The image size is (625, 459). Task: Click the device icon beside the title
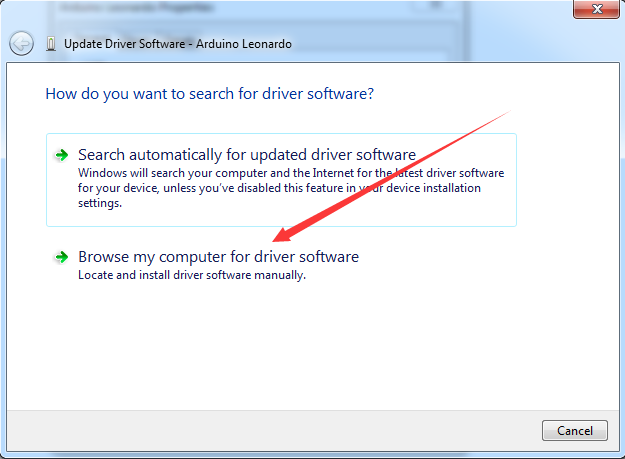tap(51, 43)
